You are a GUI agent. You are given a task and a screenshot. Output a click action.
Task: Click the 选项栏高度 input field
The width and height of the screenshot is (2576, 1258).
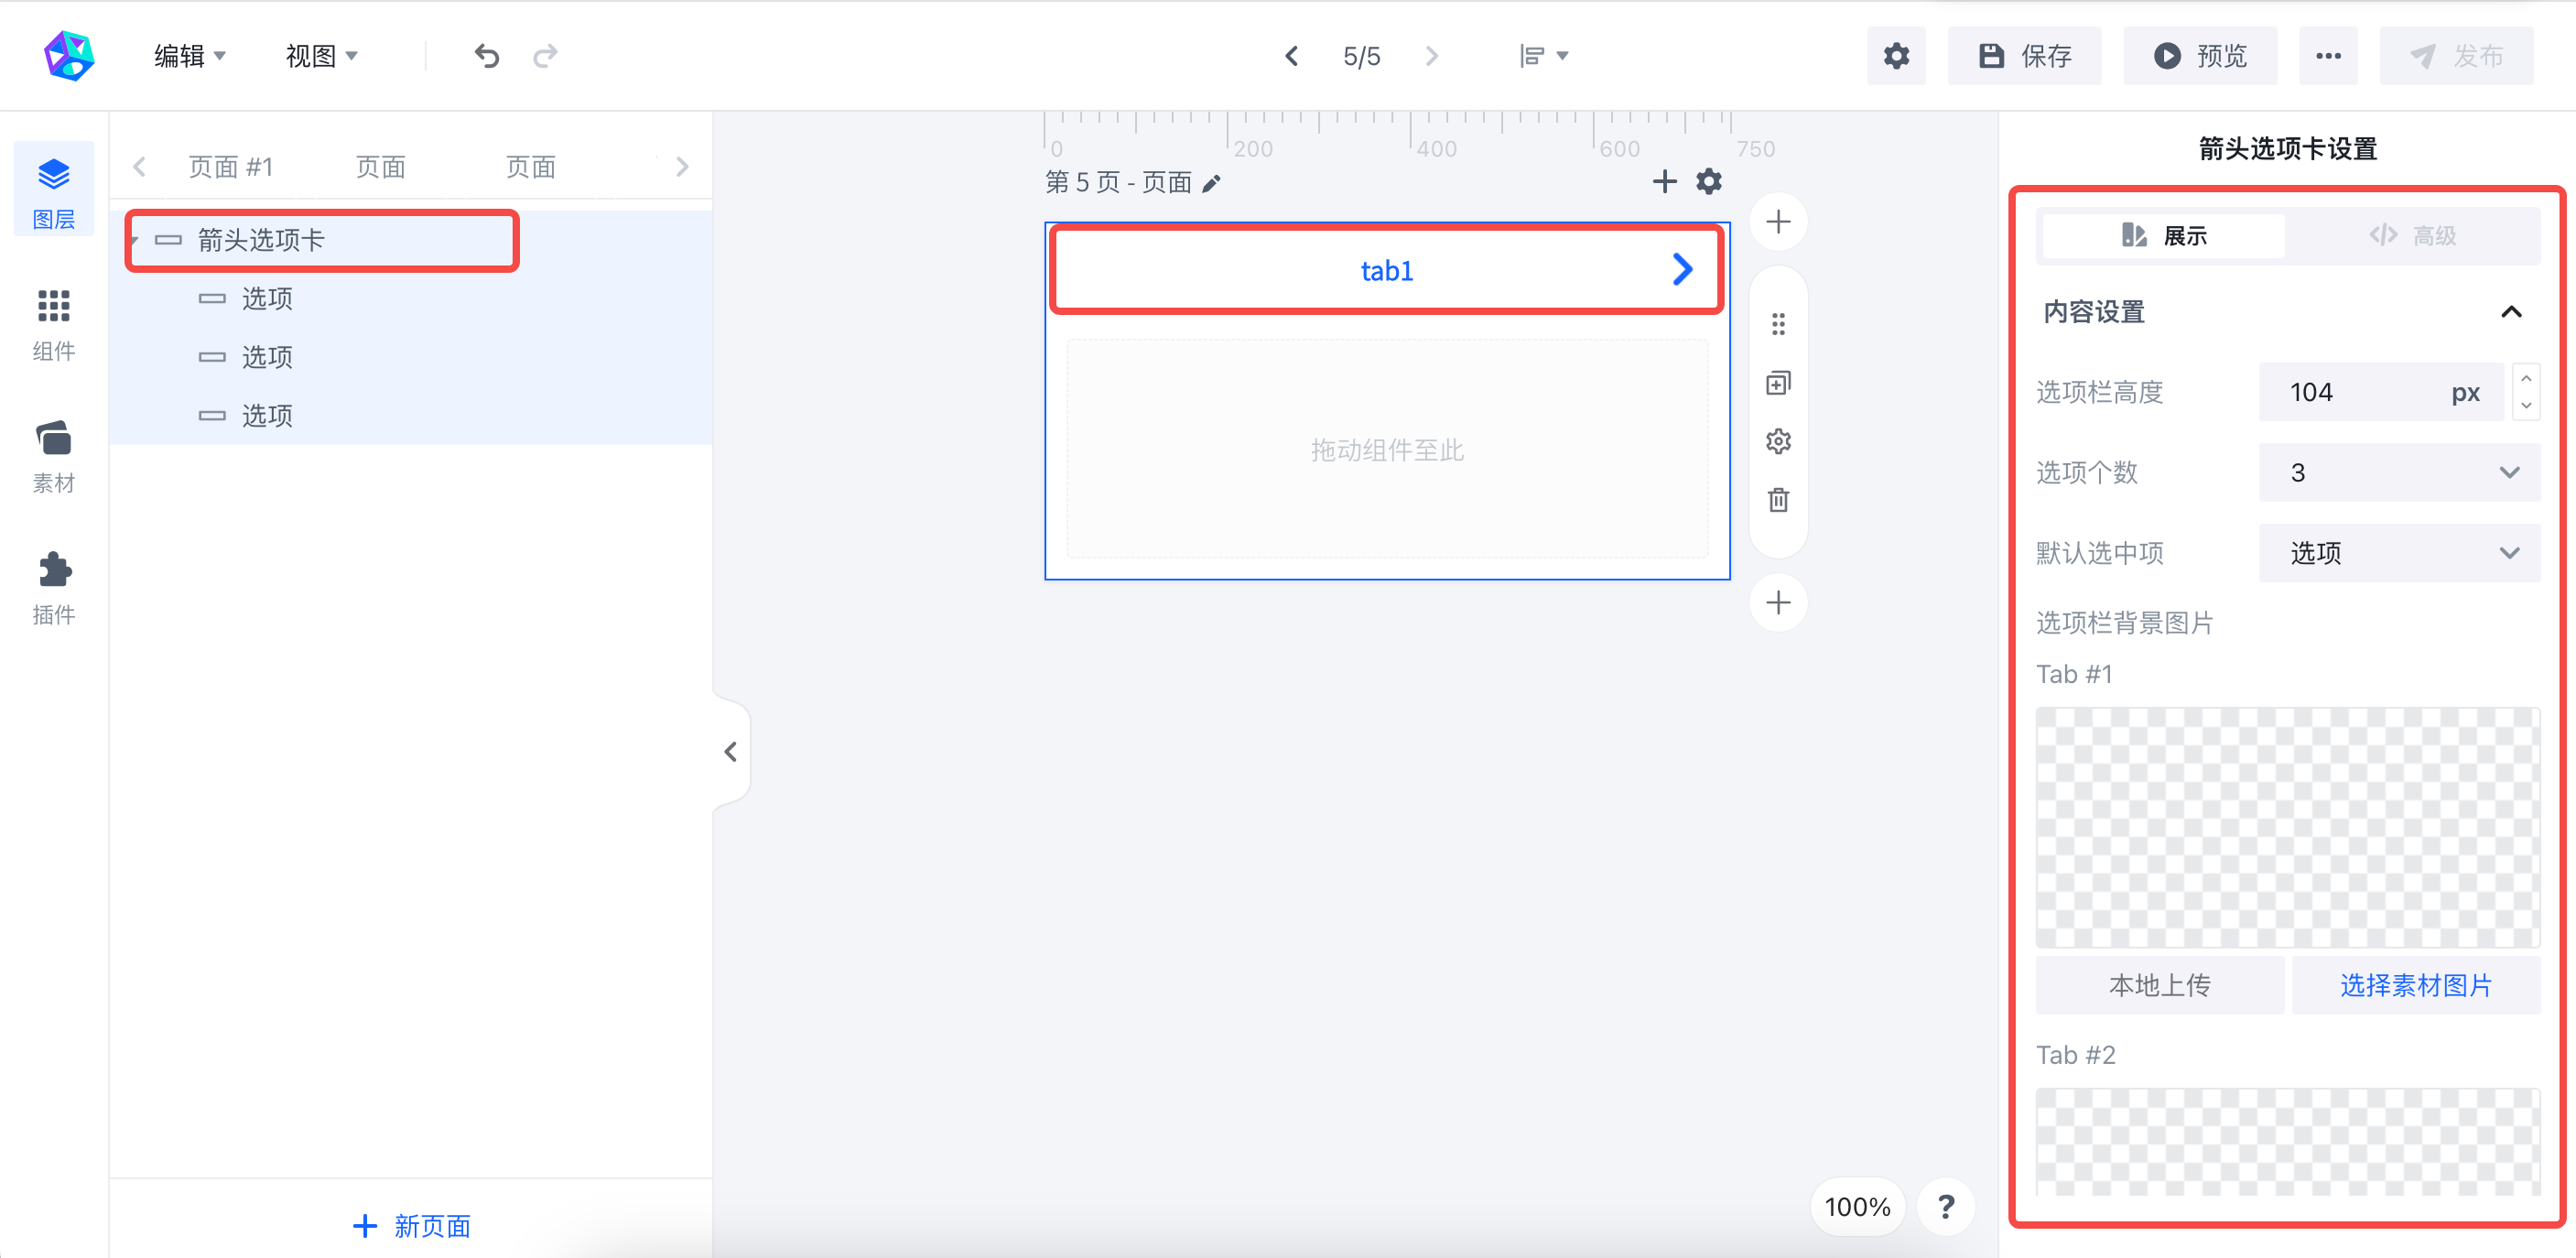click(x=2381, y=392)
